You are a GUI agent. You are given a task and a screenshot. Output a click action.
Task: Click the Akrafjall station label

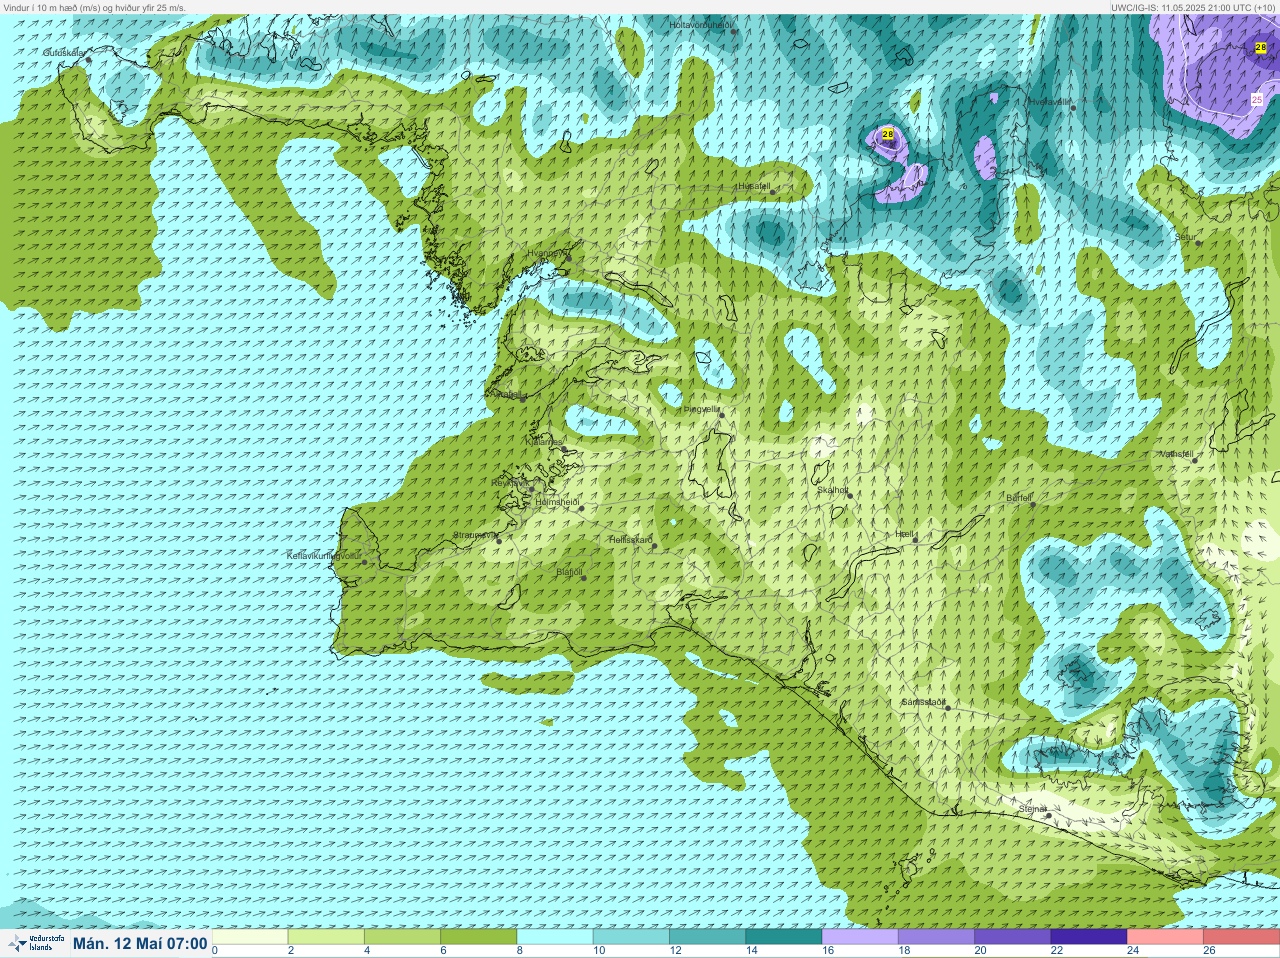508,394
